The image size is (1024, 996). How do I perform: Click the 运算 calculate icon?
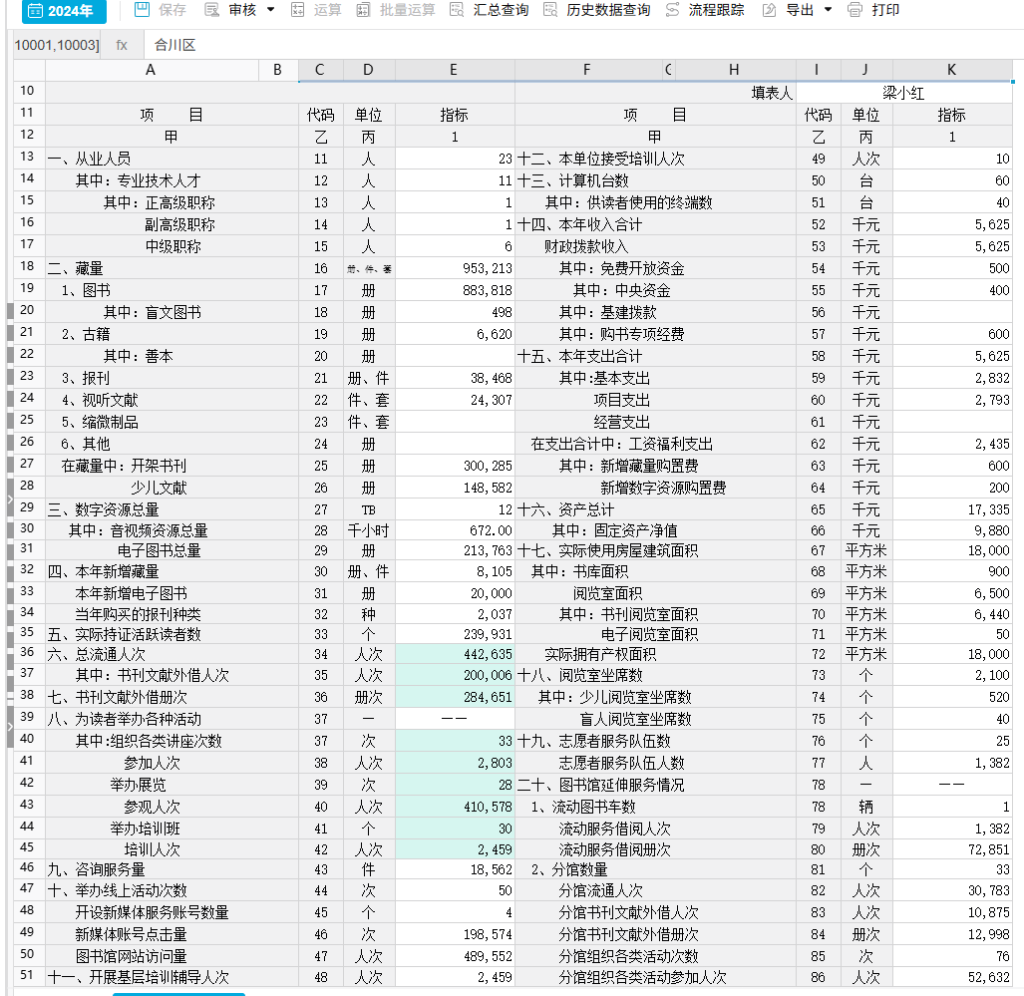[297, 11]
